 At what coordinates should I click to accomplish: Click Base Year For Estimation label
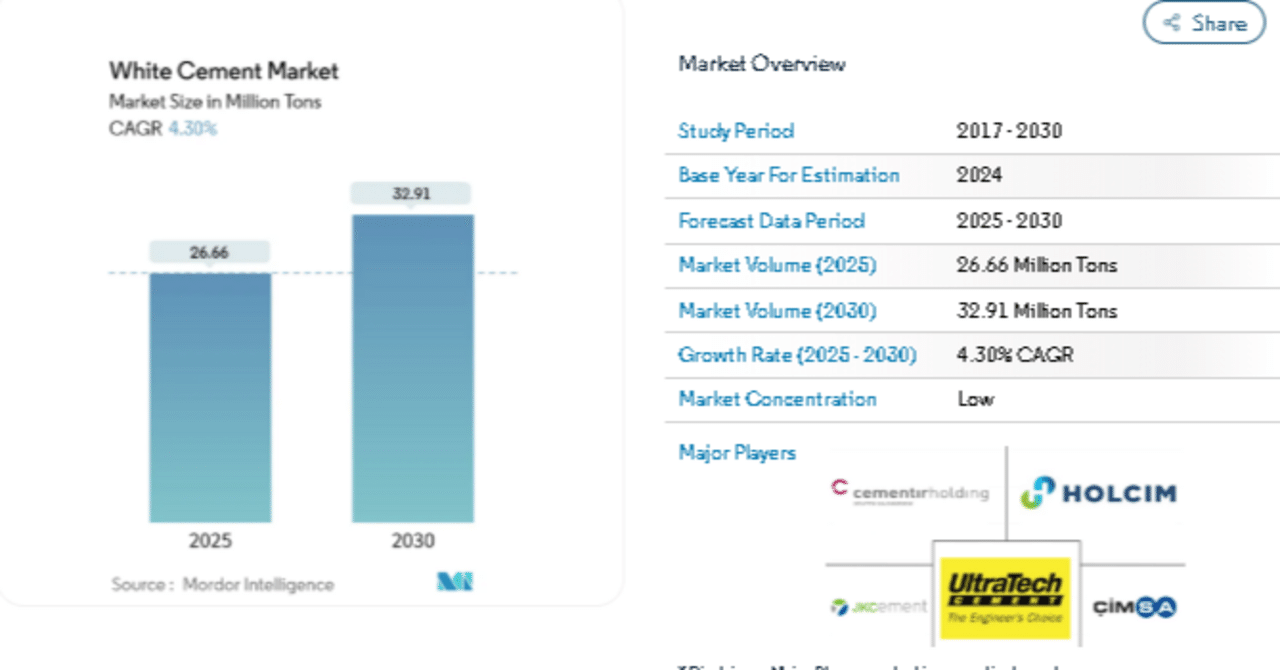click(x=789, y=175)
